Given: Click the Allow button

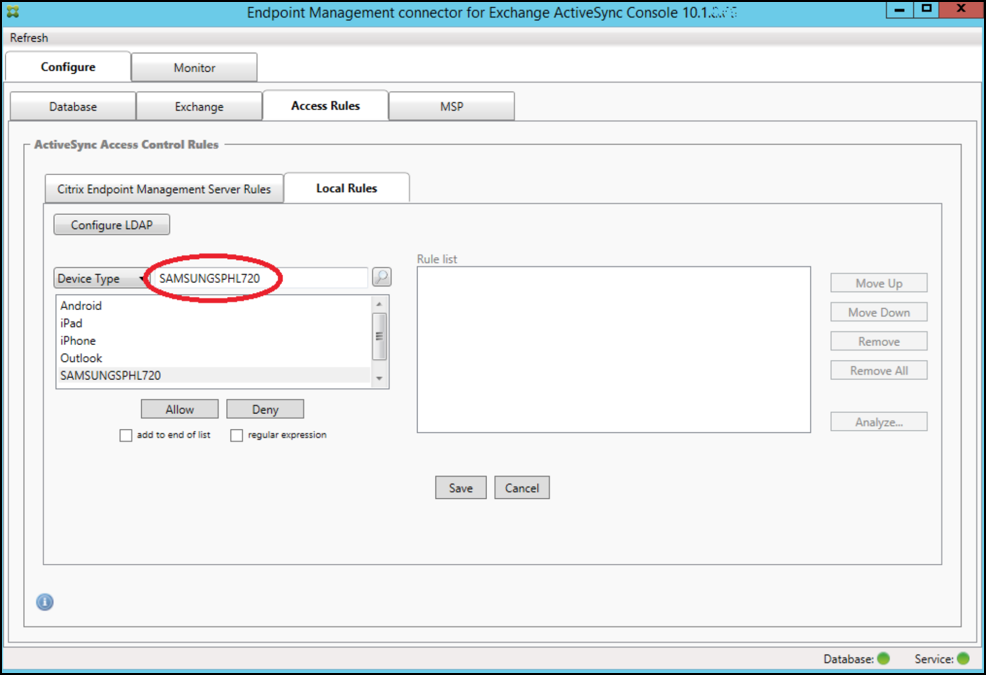Looking at the screenshot, I should tap(180, 409).
